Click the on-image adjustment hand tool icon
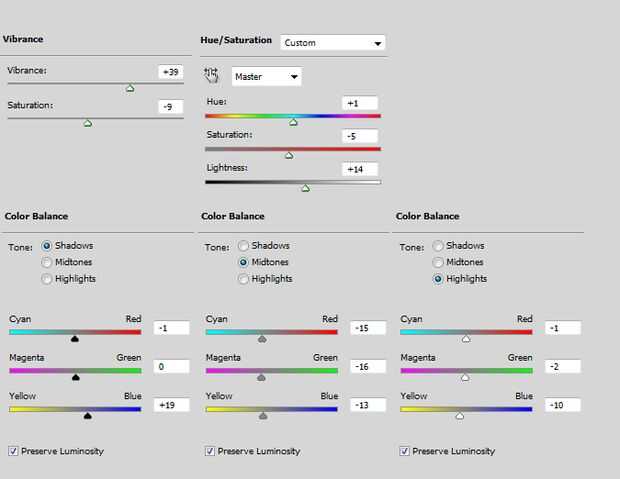The width and height of the screenshot is (620, 479). [x=211, y=76]
